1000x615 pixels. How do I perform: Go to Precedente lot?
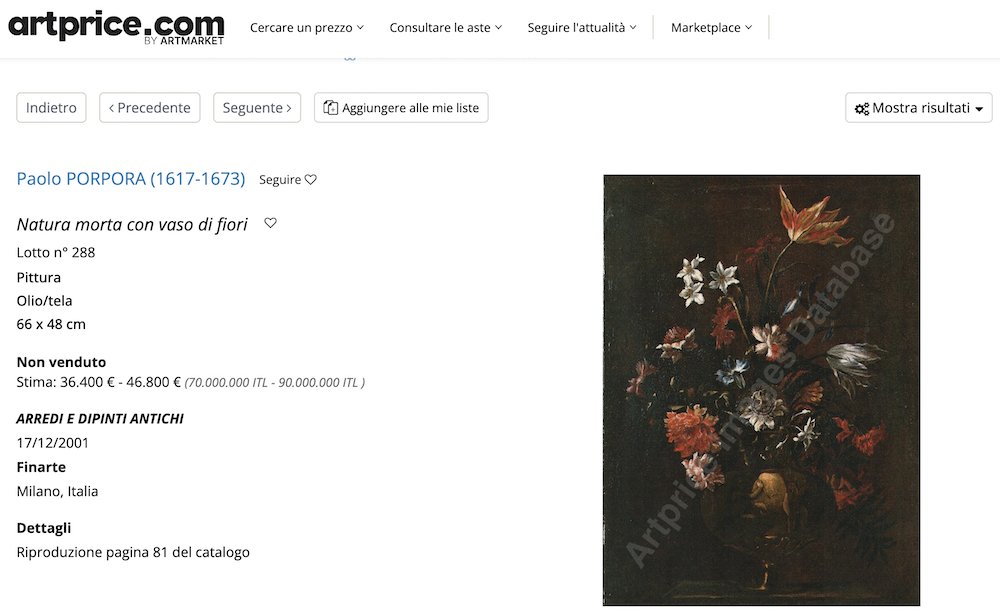(x=150, y=108)
